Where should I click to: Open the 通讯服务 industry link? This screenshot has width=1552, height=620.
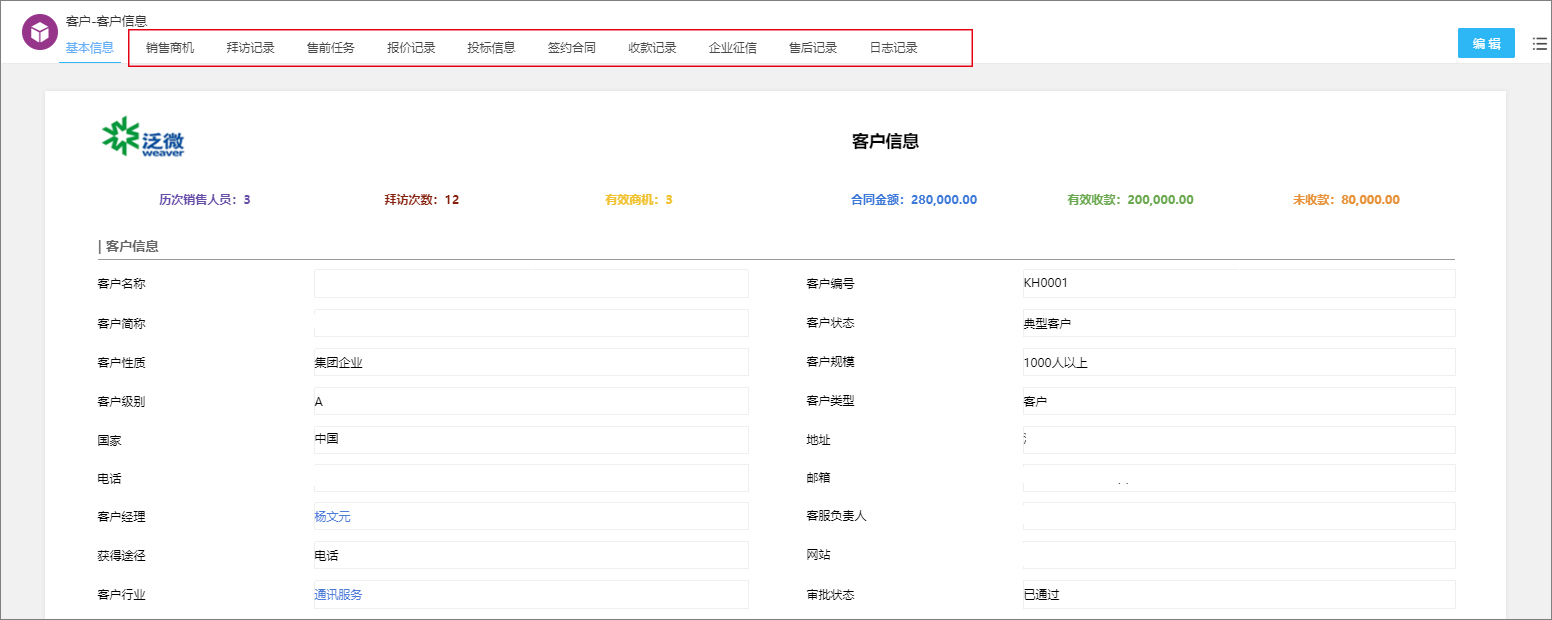click(x=338, y=594)
